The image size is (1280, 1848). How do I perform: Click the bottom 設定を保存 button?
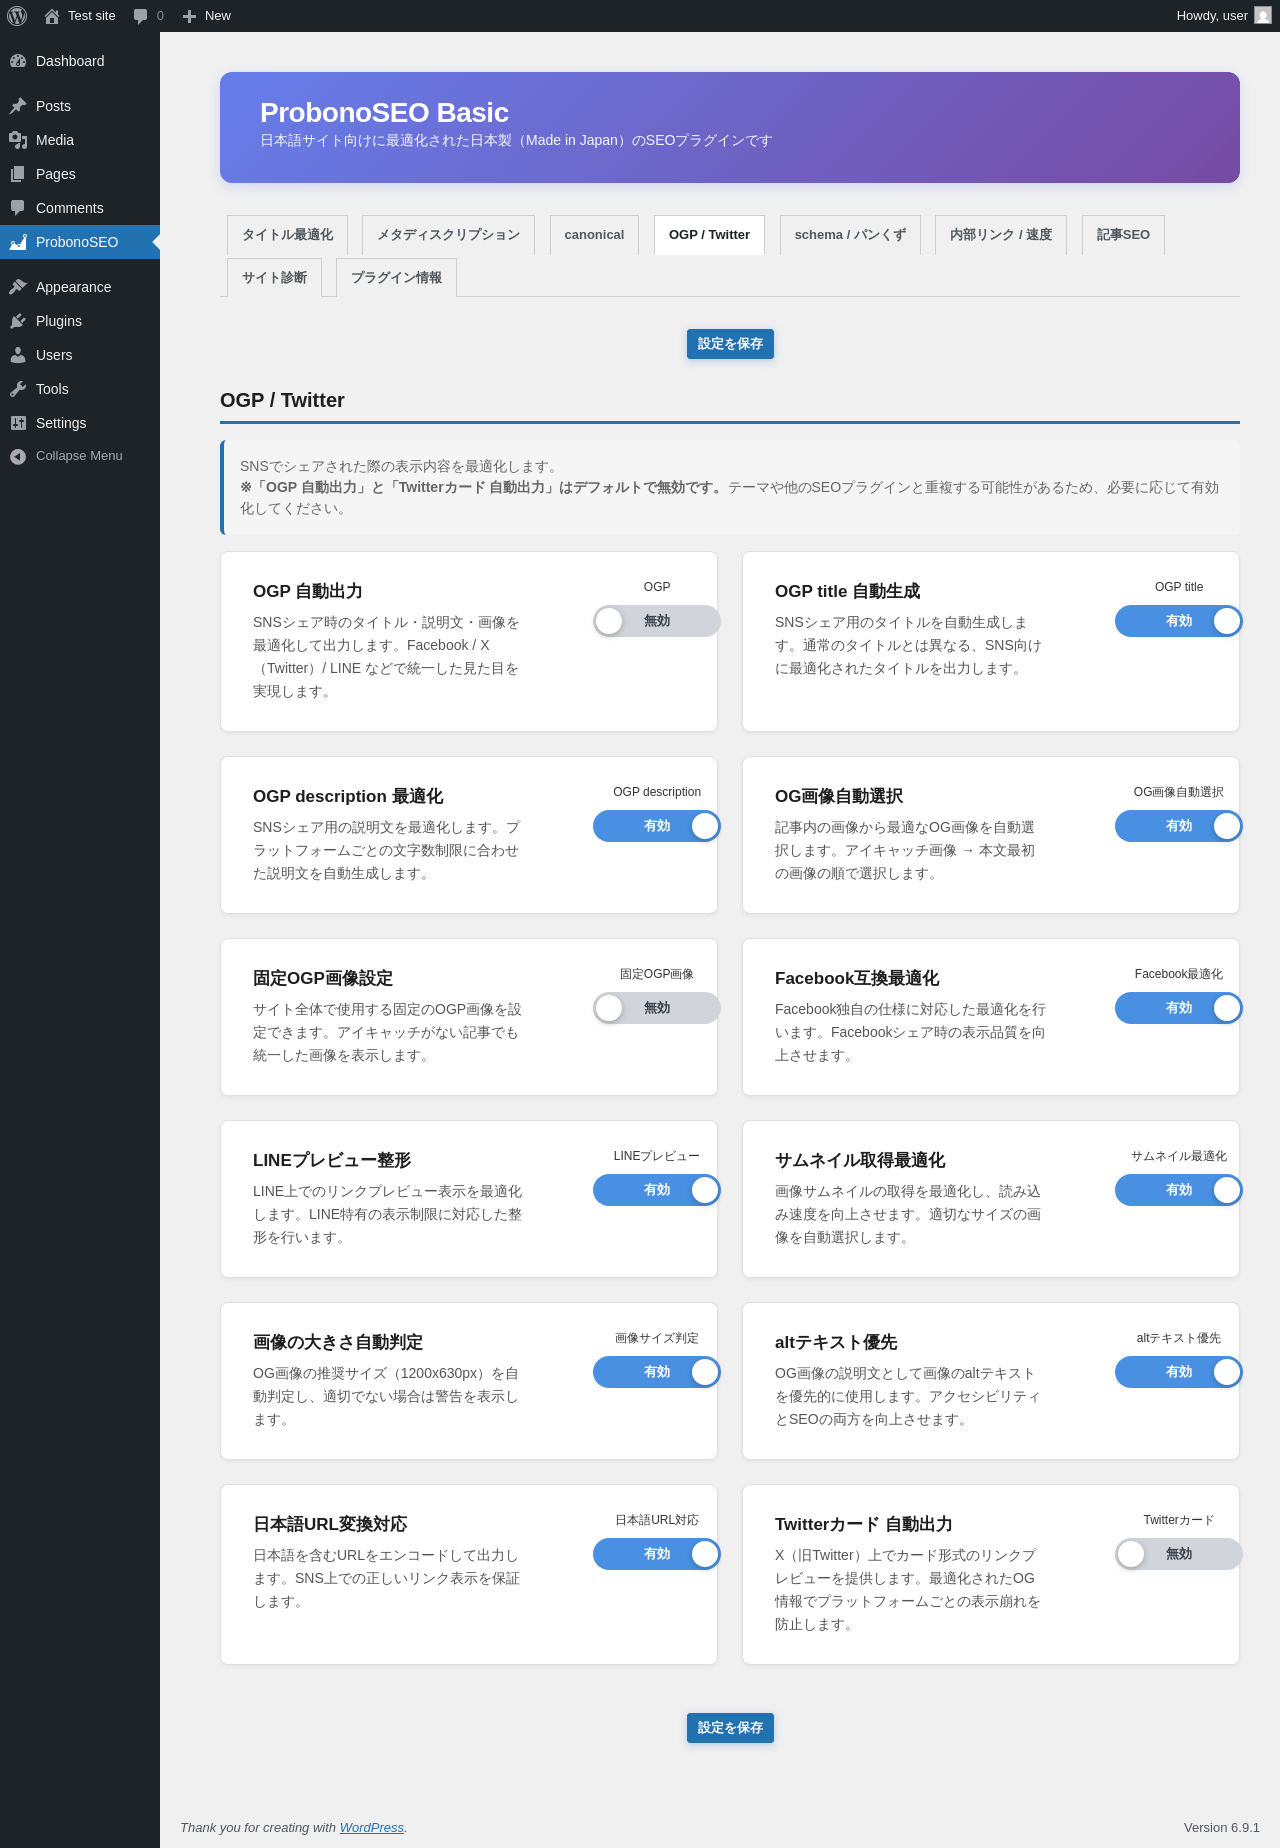coord(730,1728)
